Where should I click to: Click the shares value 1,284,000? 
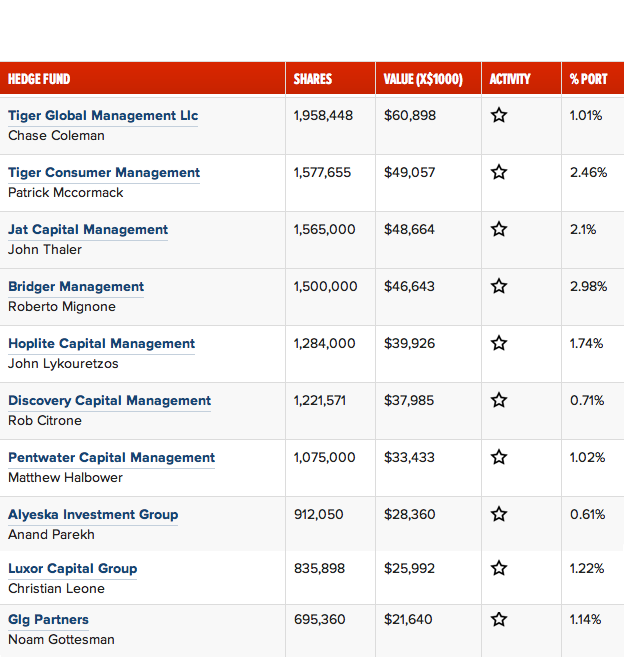[325, 343]
